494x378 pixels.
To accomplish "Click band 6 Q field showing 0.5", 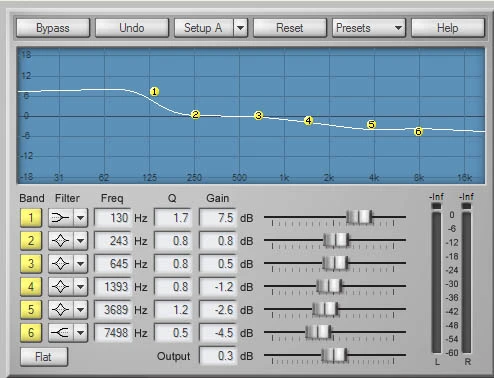I will coord(173,333).
